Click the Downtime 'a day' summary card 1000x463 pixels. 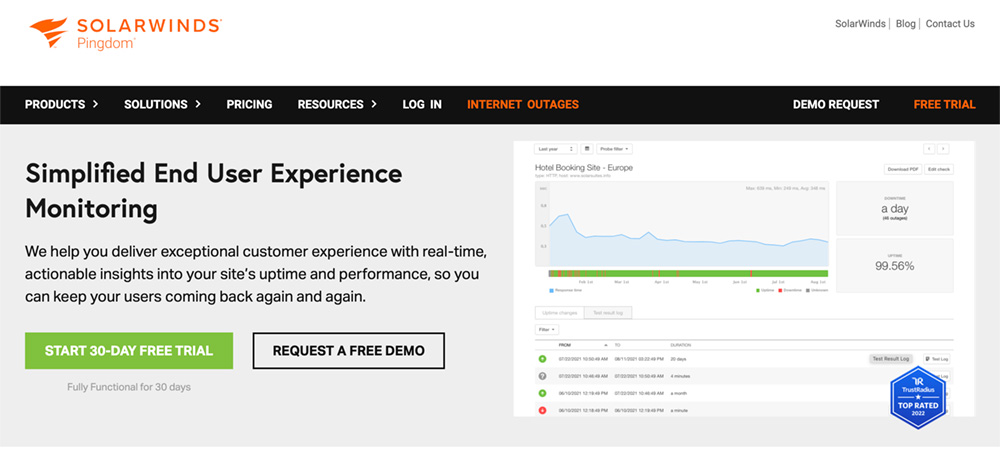[895, 208]
